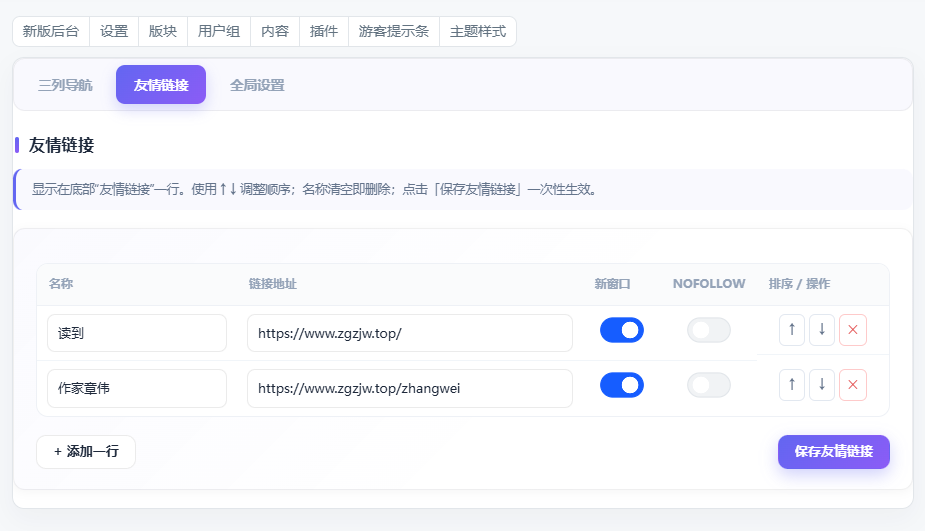
Task: Go to the 版块 menu item
Action: [163, 31]
